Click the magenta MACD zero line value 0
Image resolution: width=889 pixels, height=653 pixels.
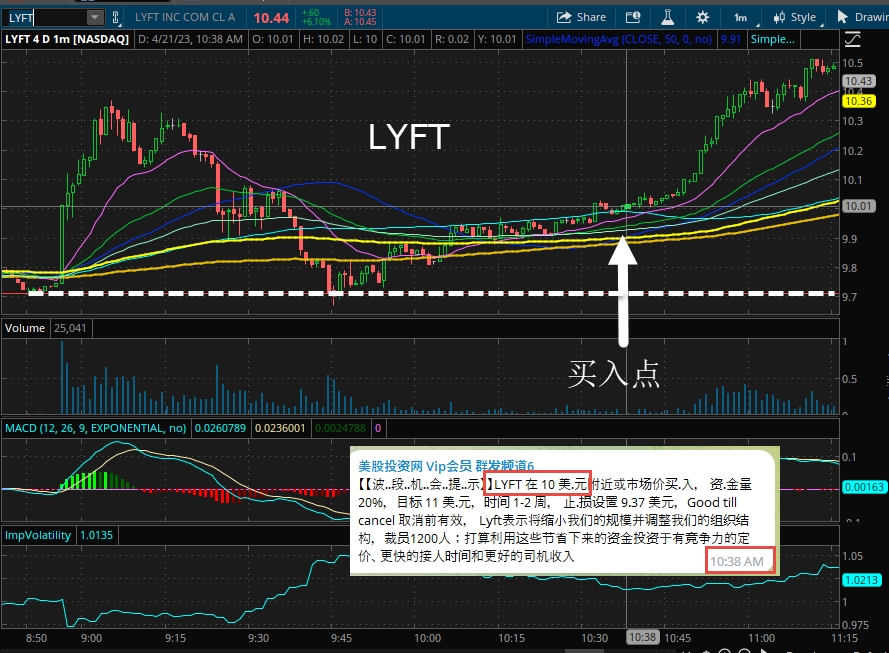tap(378, 428)
